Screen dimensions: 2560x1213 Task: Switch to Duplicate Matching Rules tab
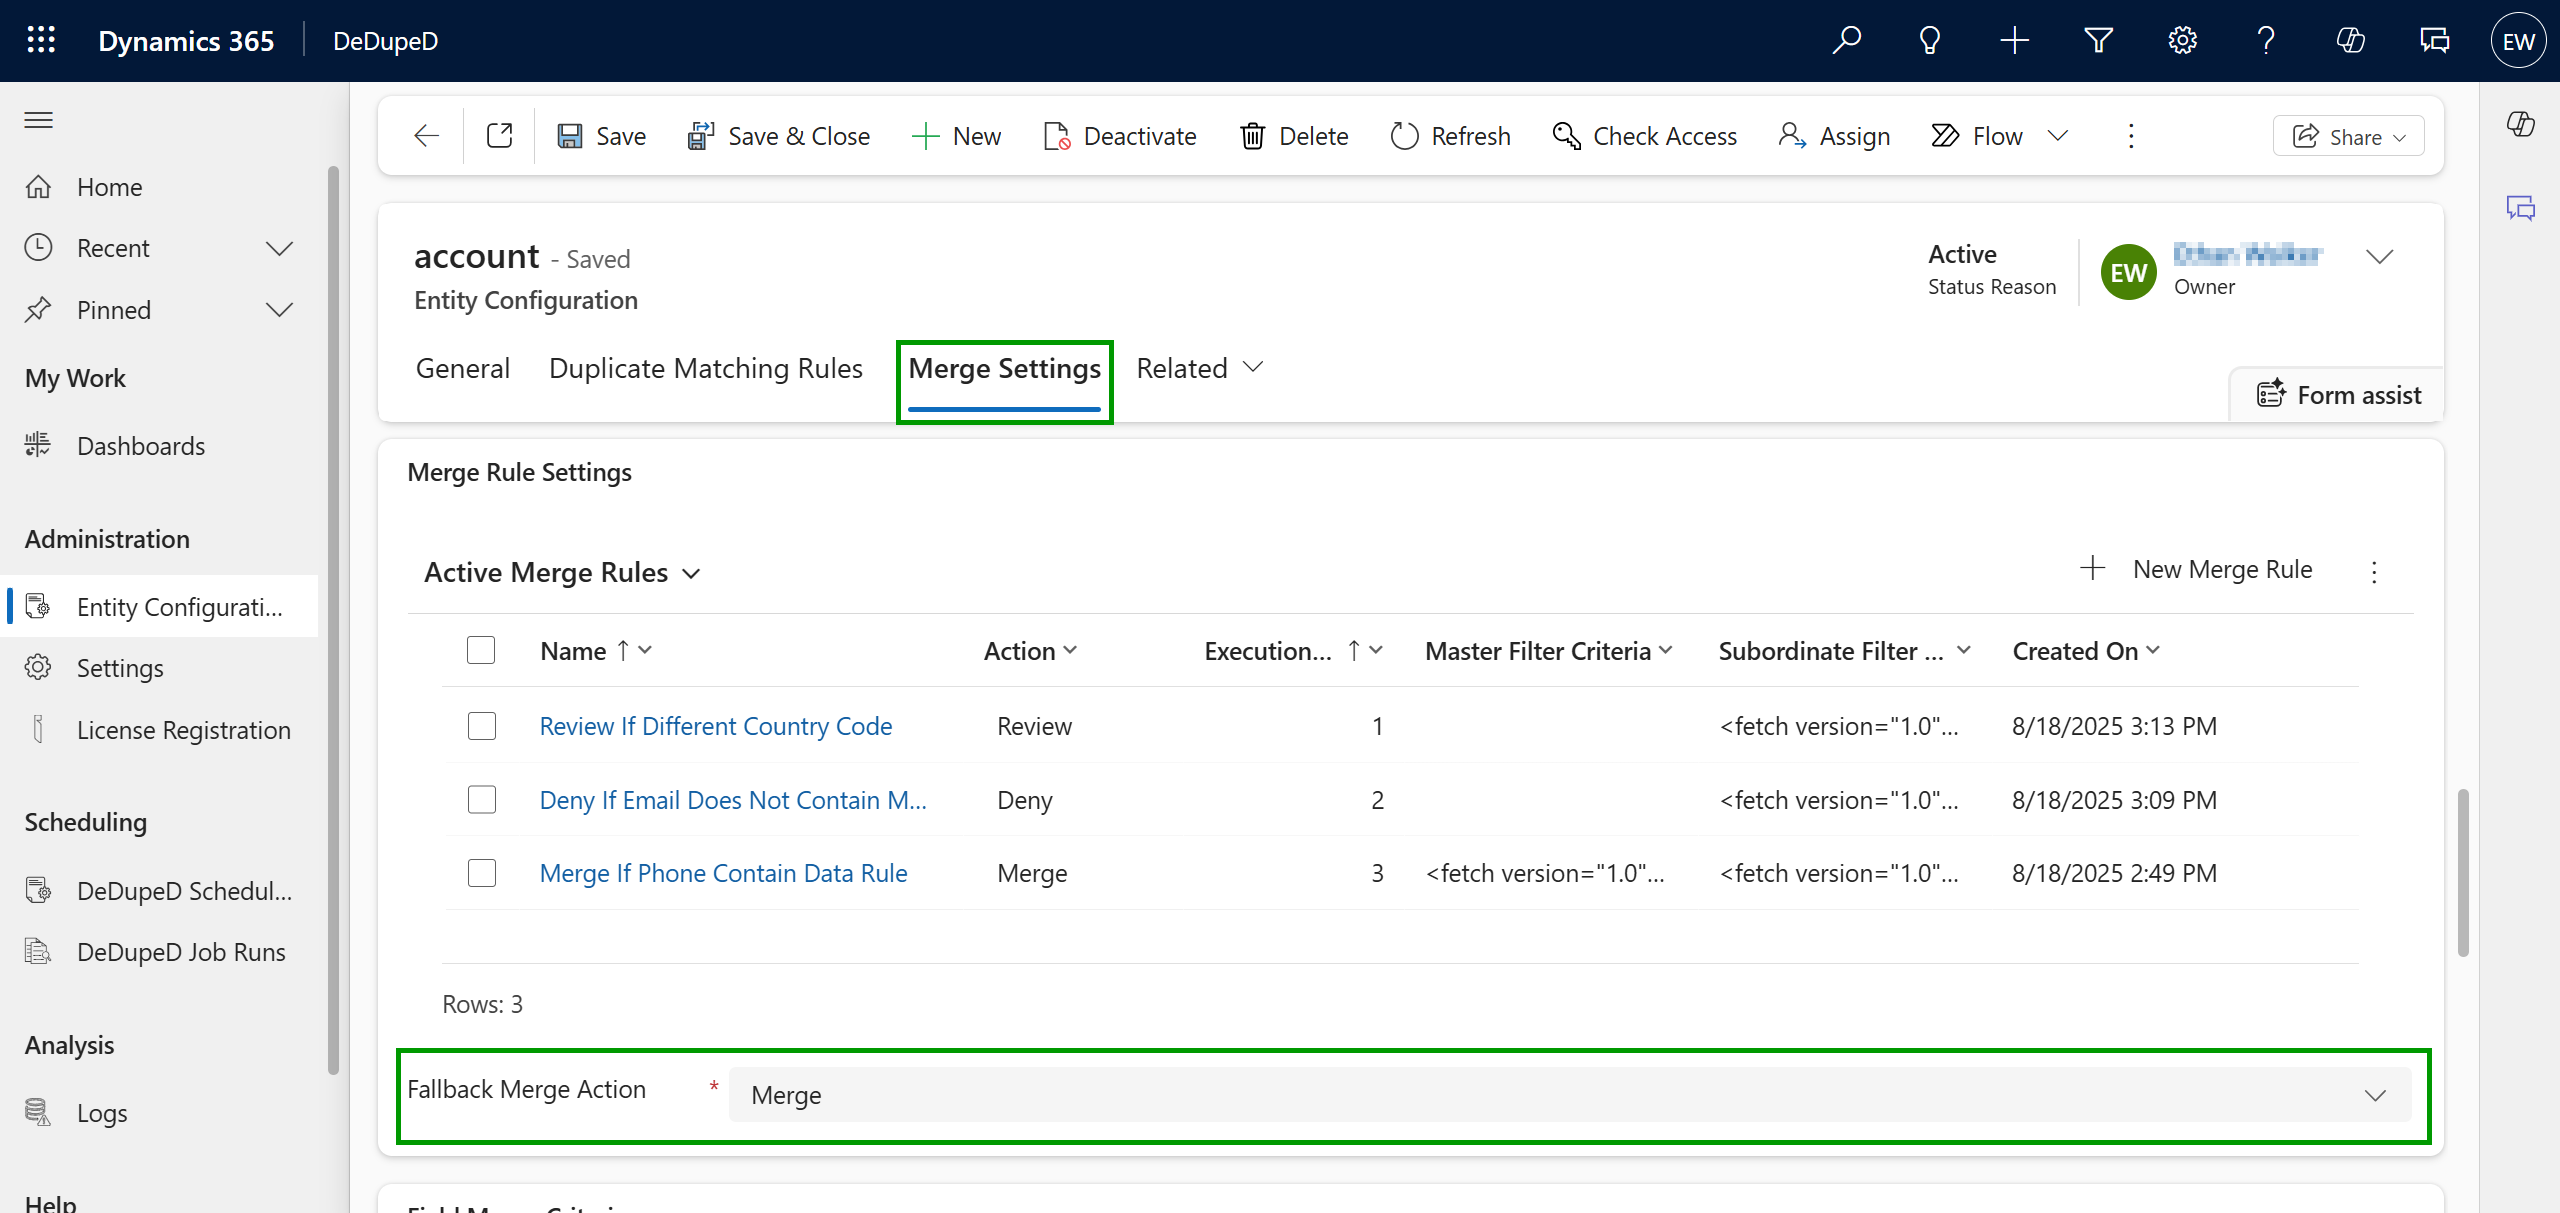[x=705, y=368]
